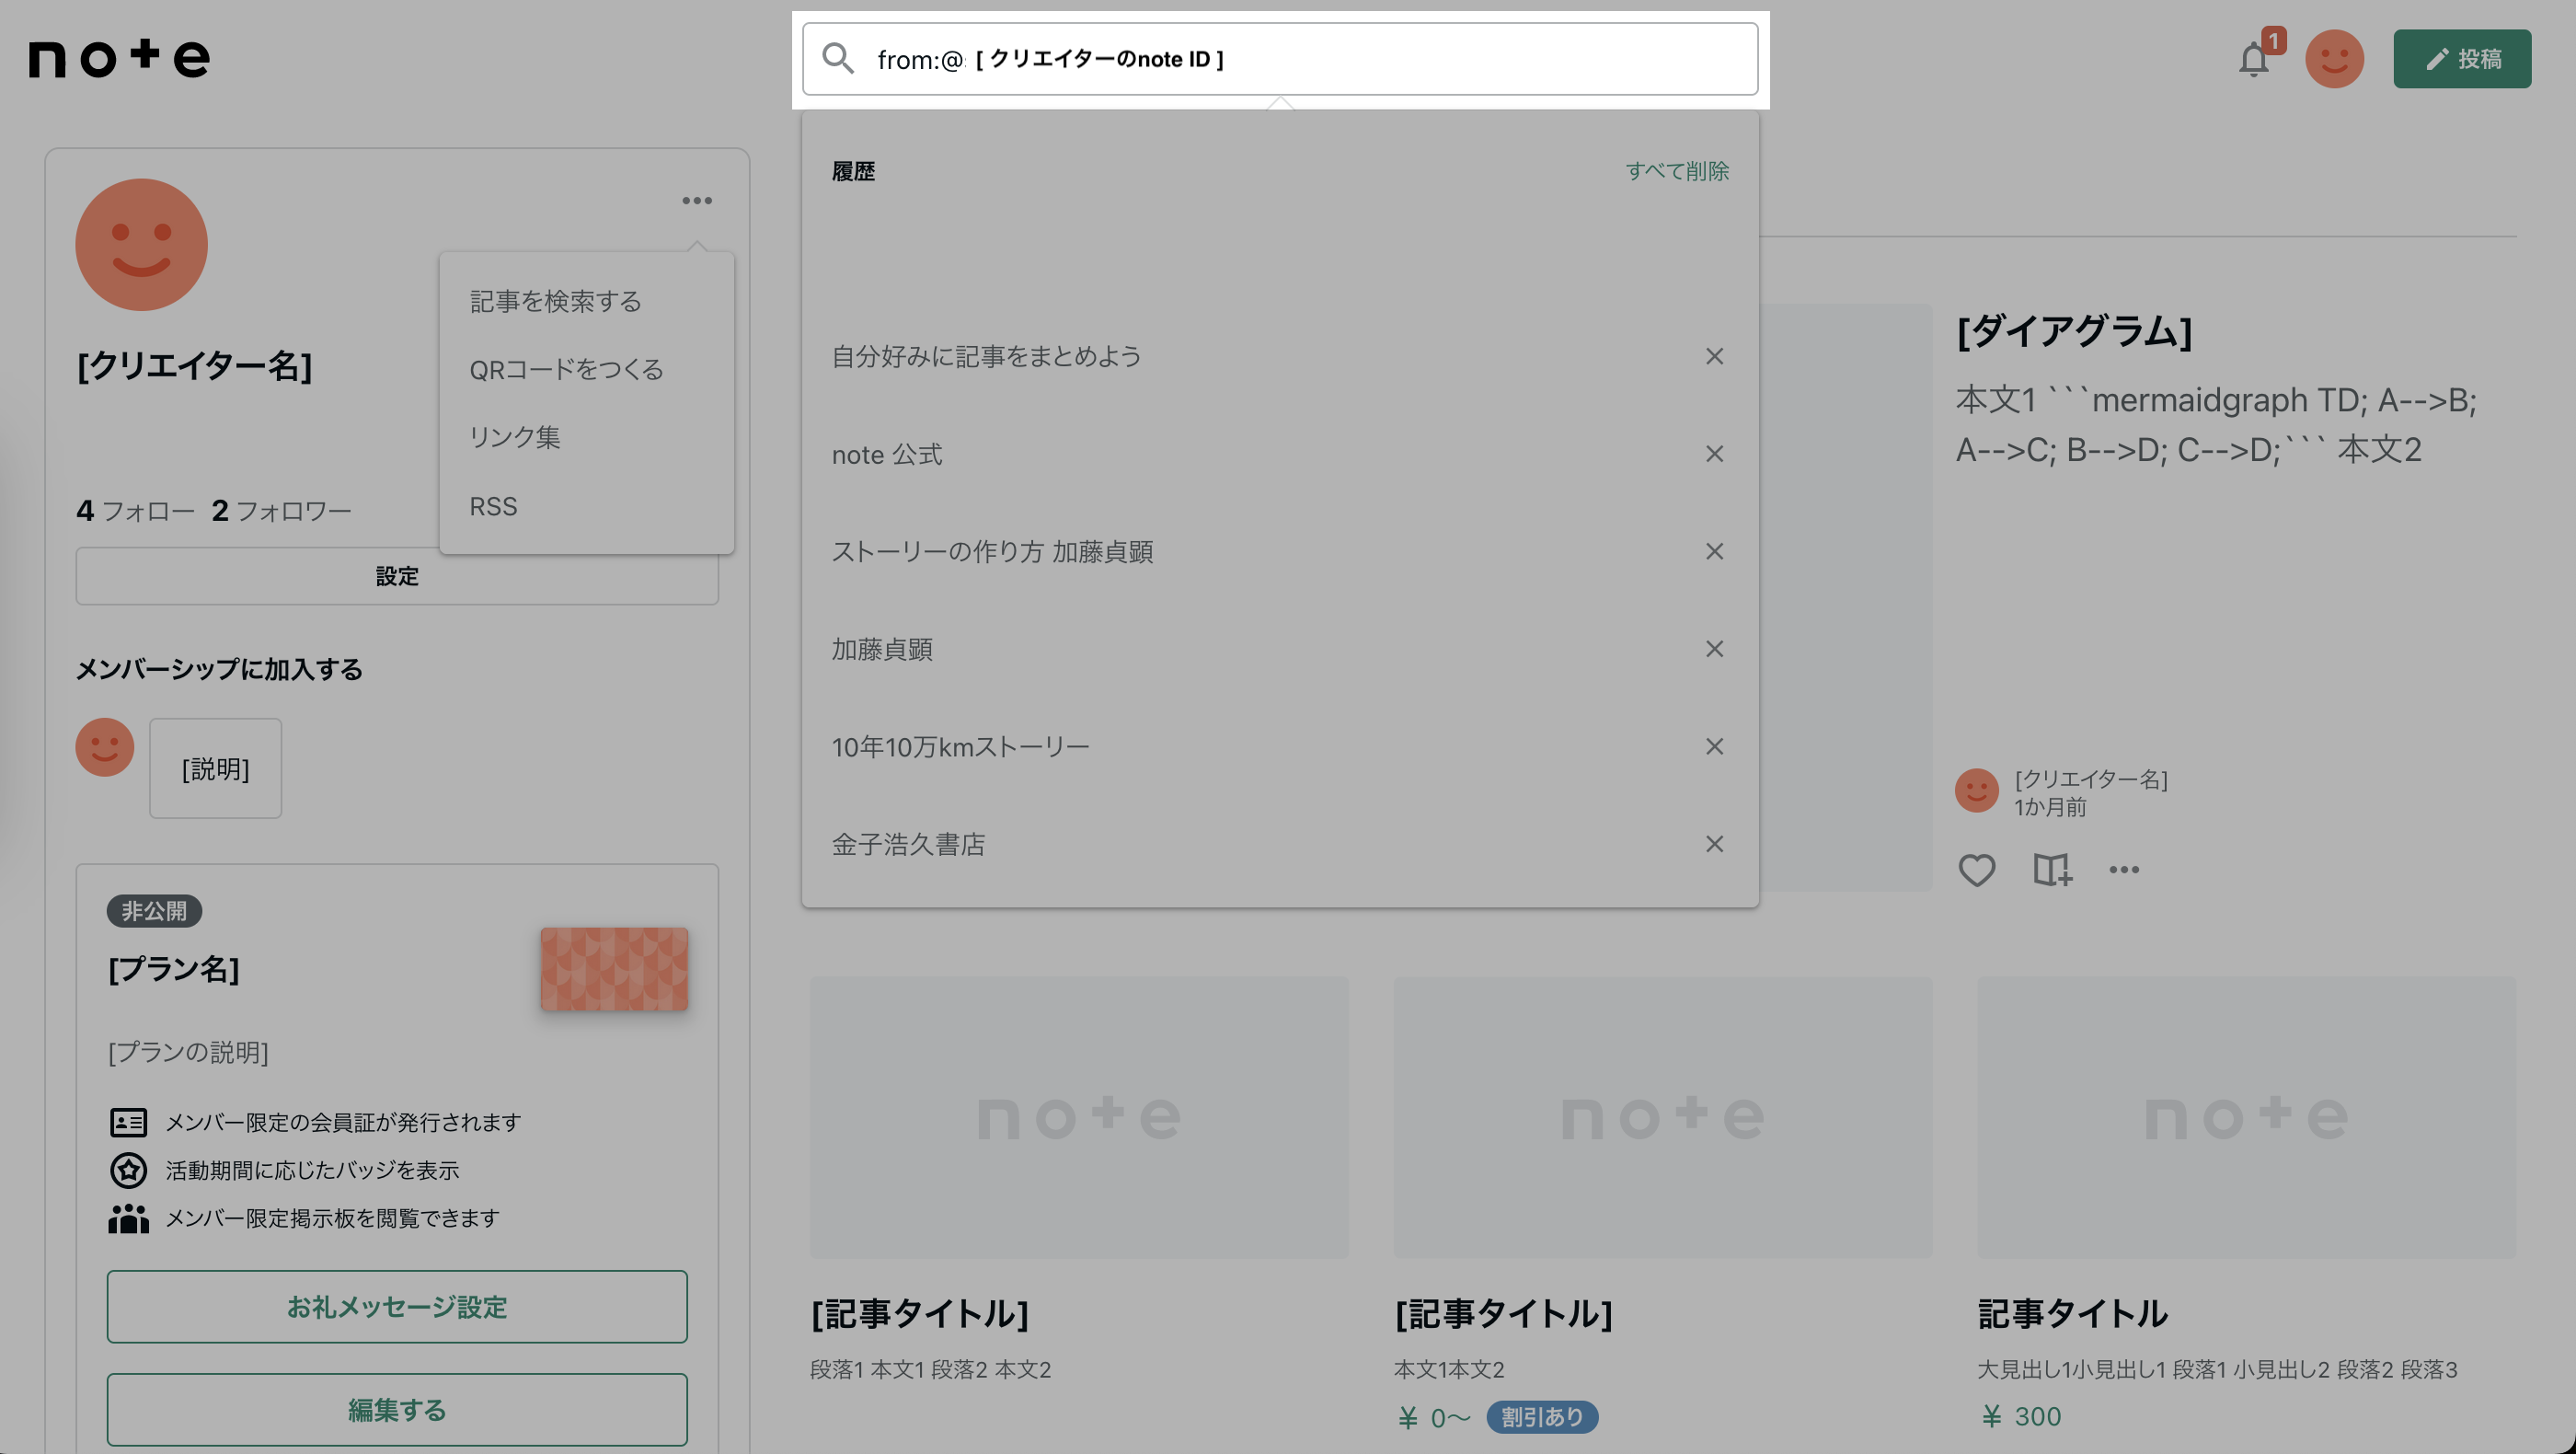The width and height of the screenshot is (2576, 1454).
Task: Click the plan pattern thumbnail
Action: pyautogui.click(x=614, y=968)
